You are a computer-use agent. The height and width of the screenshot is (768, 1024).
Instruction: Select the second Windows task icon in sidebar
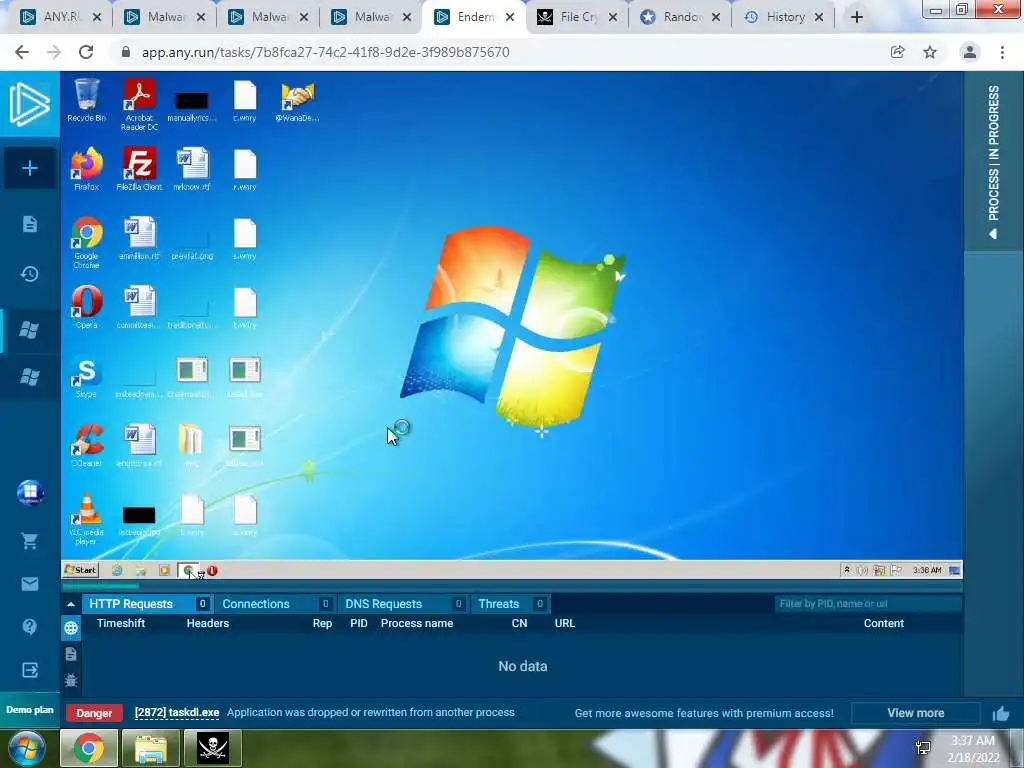pyautogui.click(x=29, y=377)
